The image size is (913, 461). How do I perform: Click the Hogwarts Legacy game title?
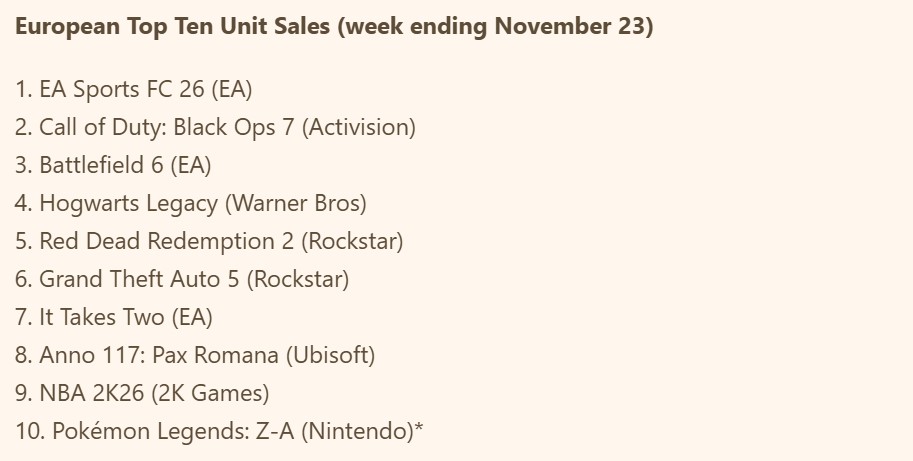coord(128,203)
